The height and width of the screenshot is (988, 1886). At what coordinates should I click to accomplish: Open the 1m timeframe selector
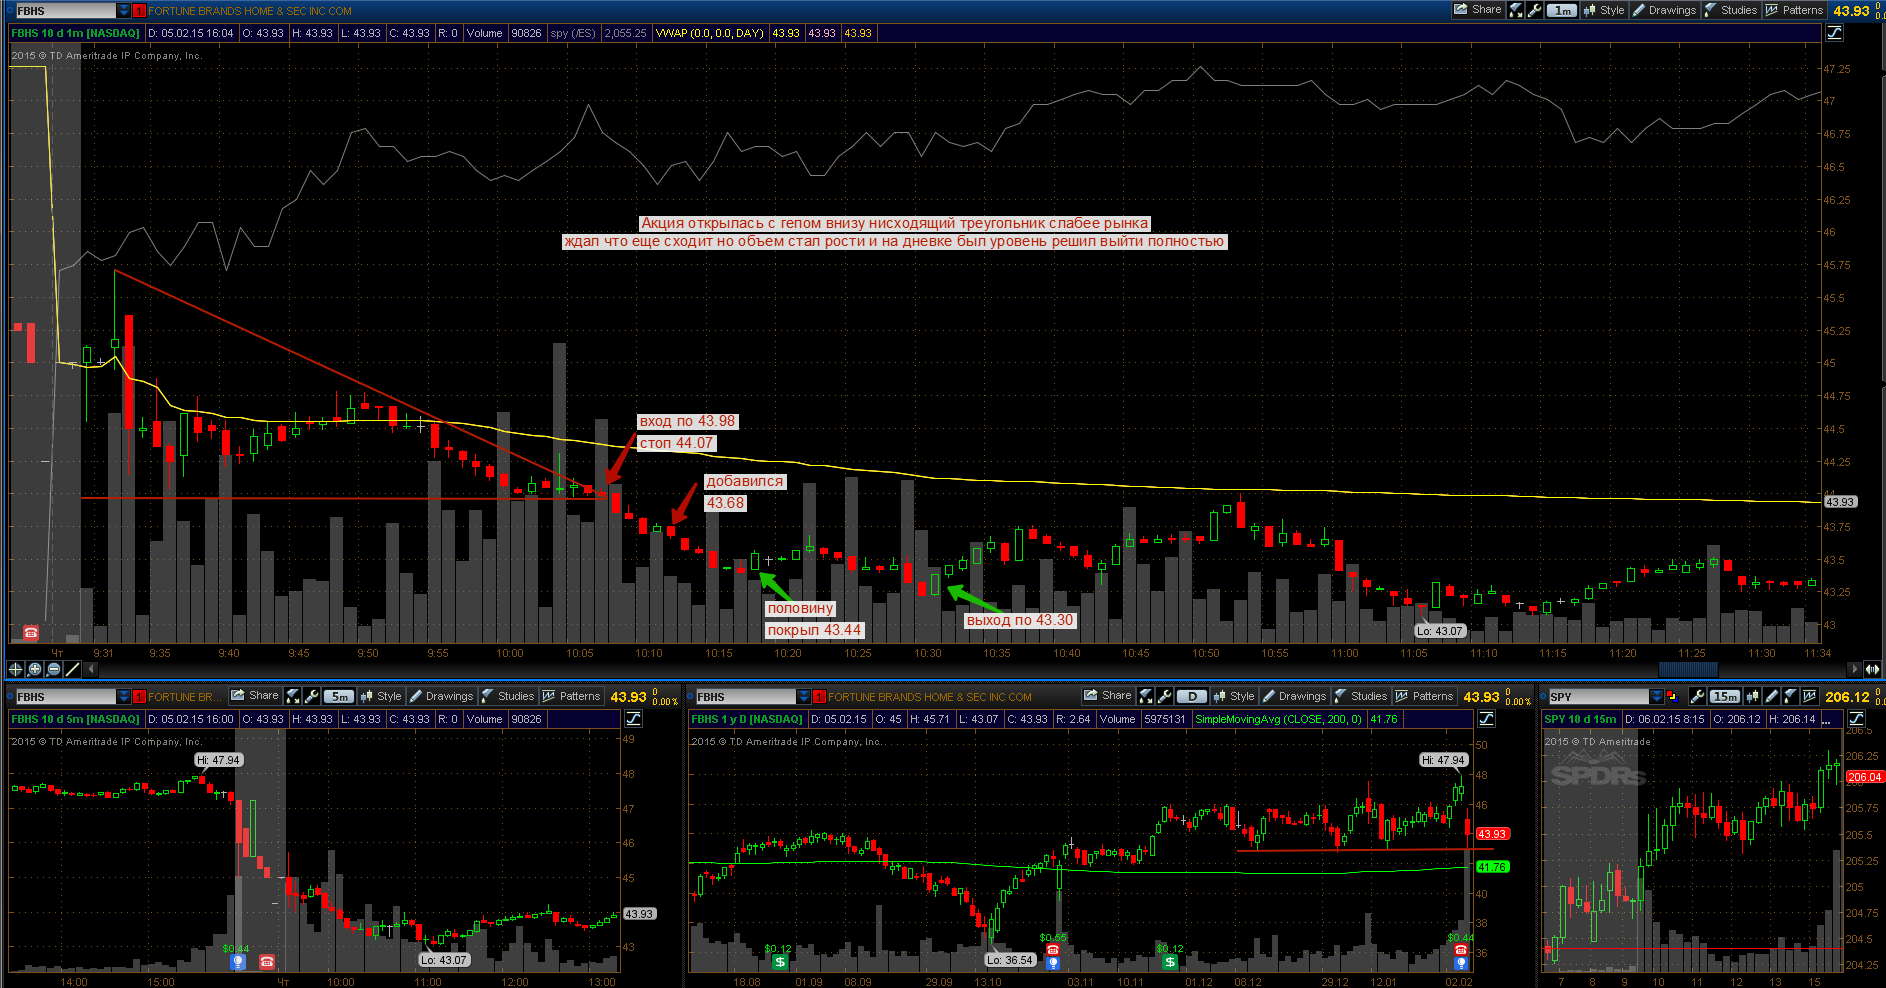[1562, 10]
